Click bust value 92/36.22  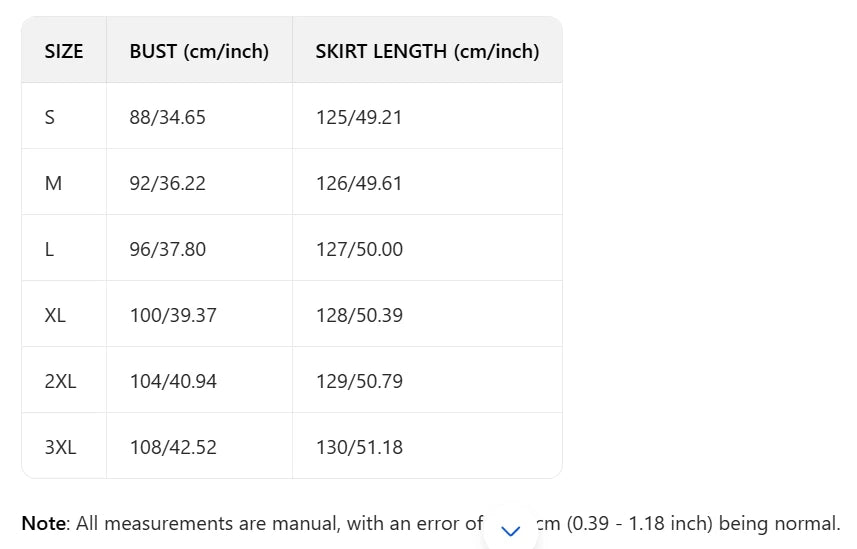click(x=167, y=183)
